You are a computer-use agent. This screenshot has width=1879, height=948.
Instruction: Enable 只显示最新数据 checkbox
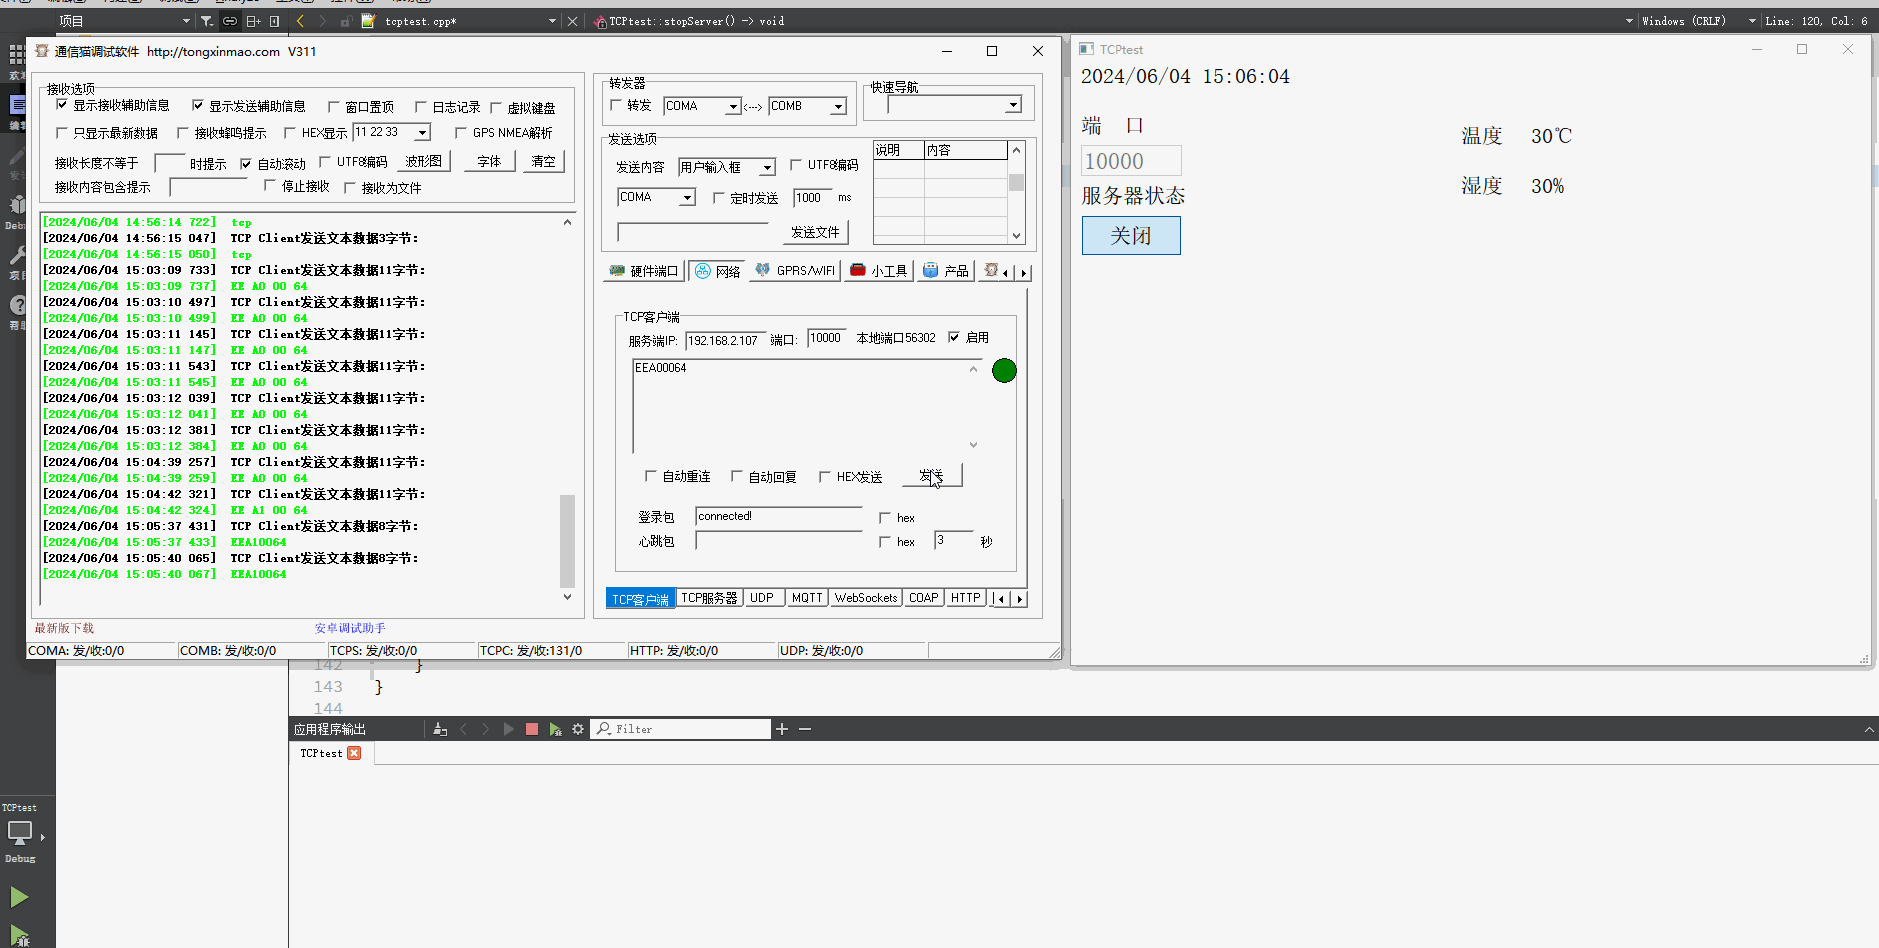[x=62, y=133]
